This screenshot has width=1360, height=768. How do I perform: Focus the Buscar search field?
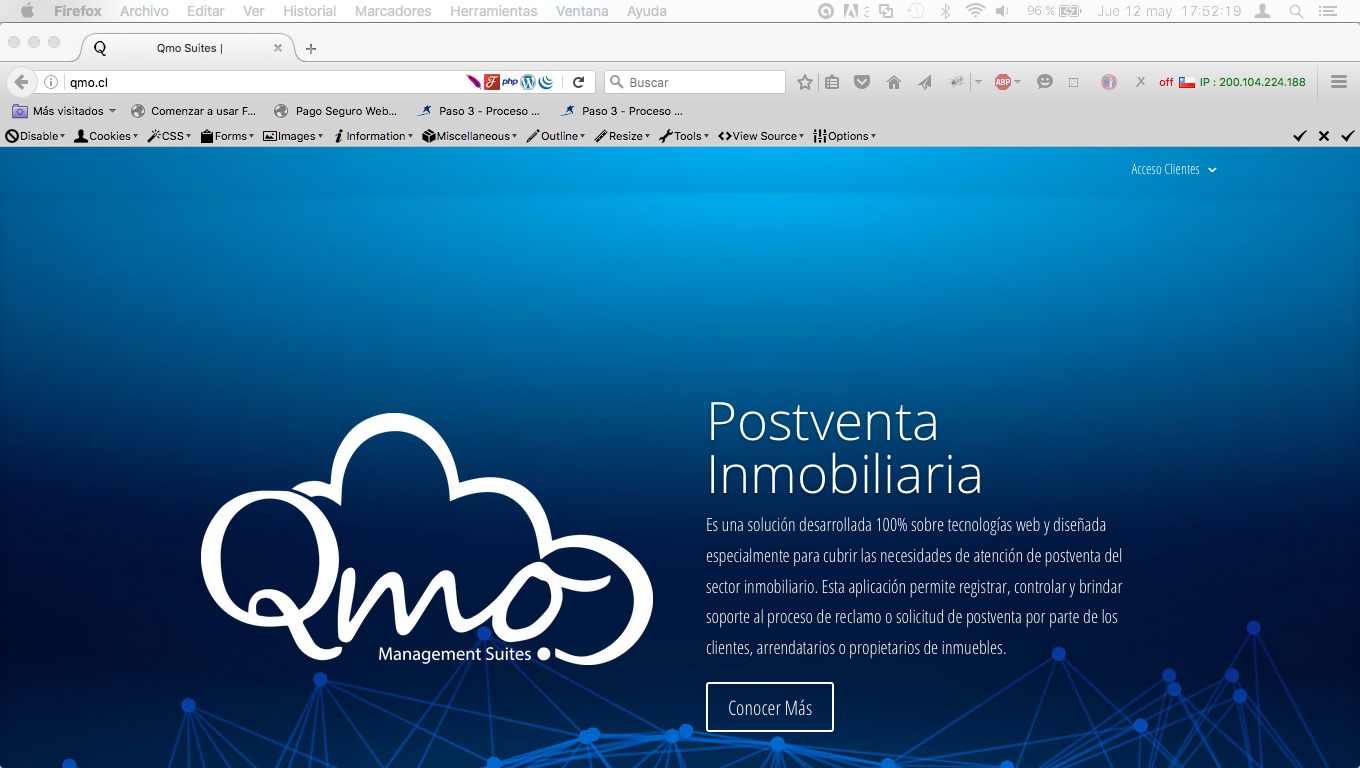[x=695, y=82]
